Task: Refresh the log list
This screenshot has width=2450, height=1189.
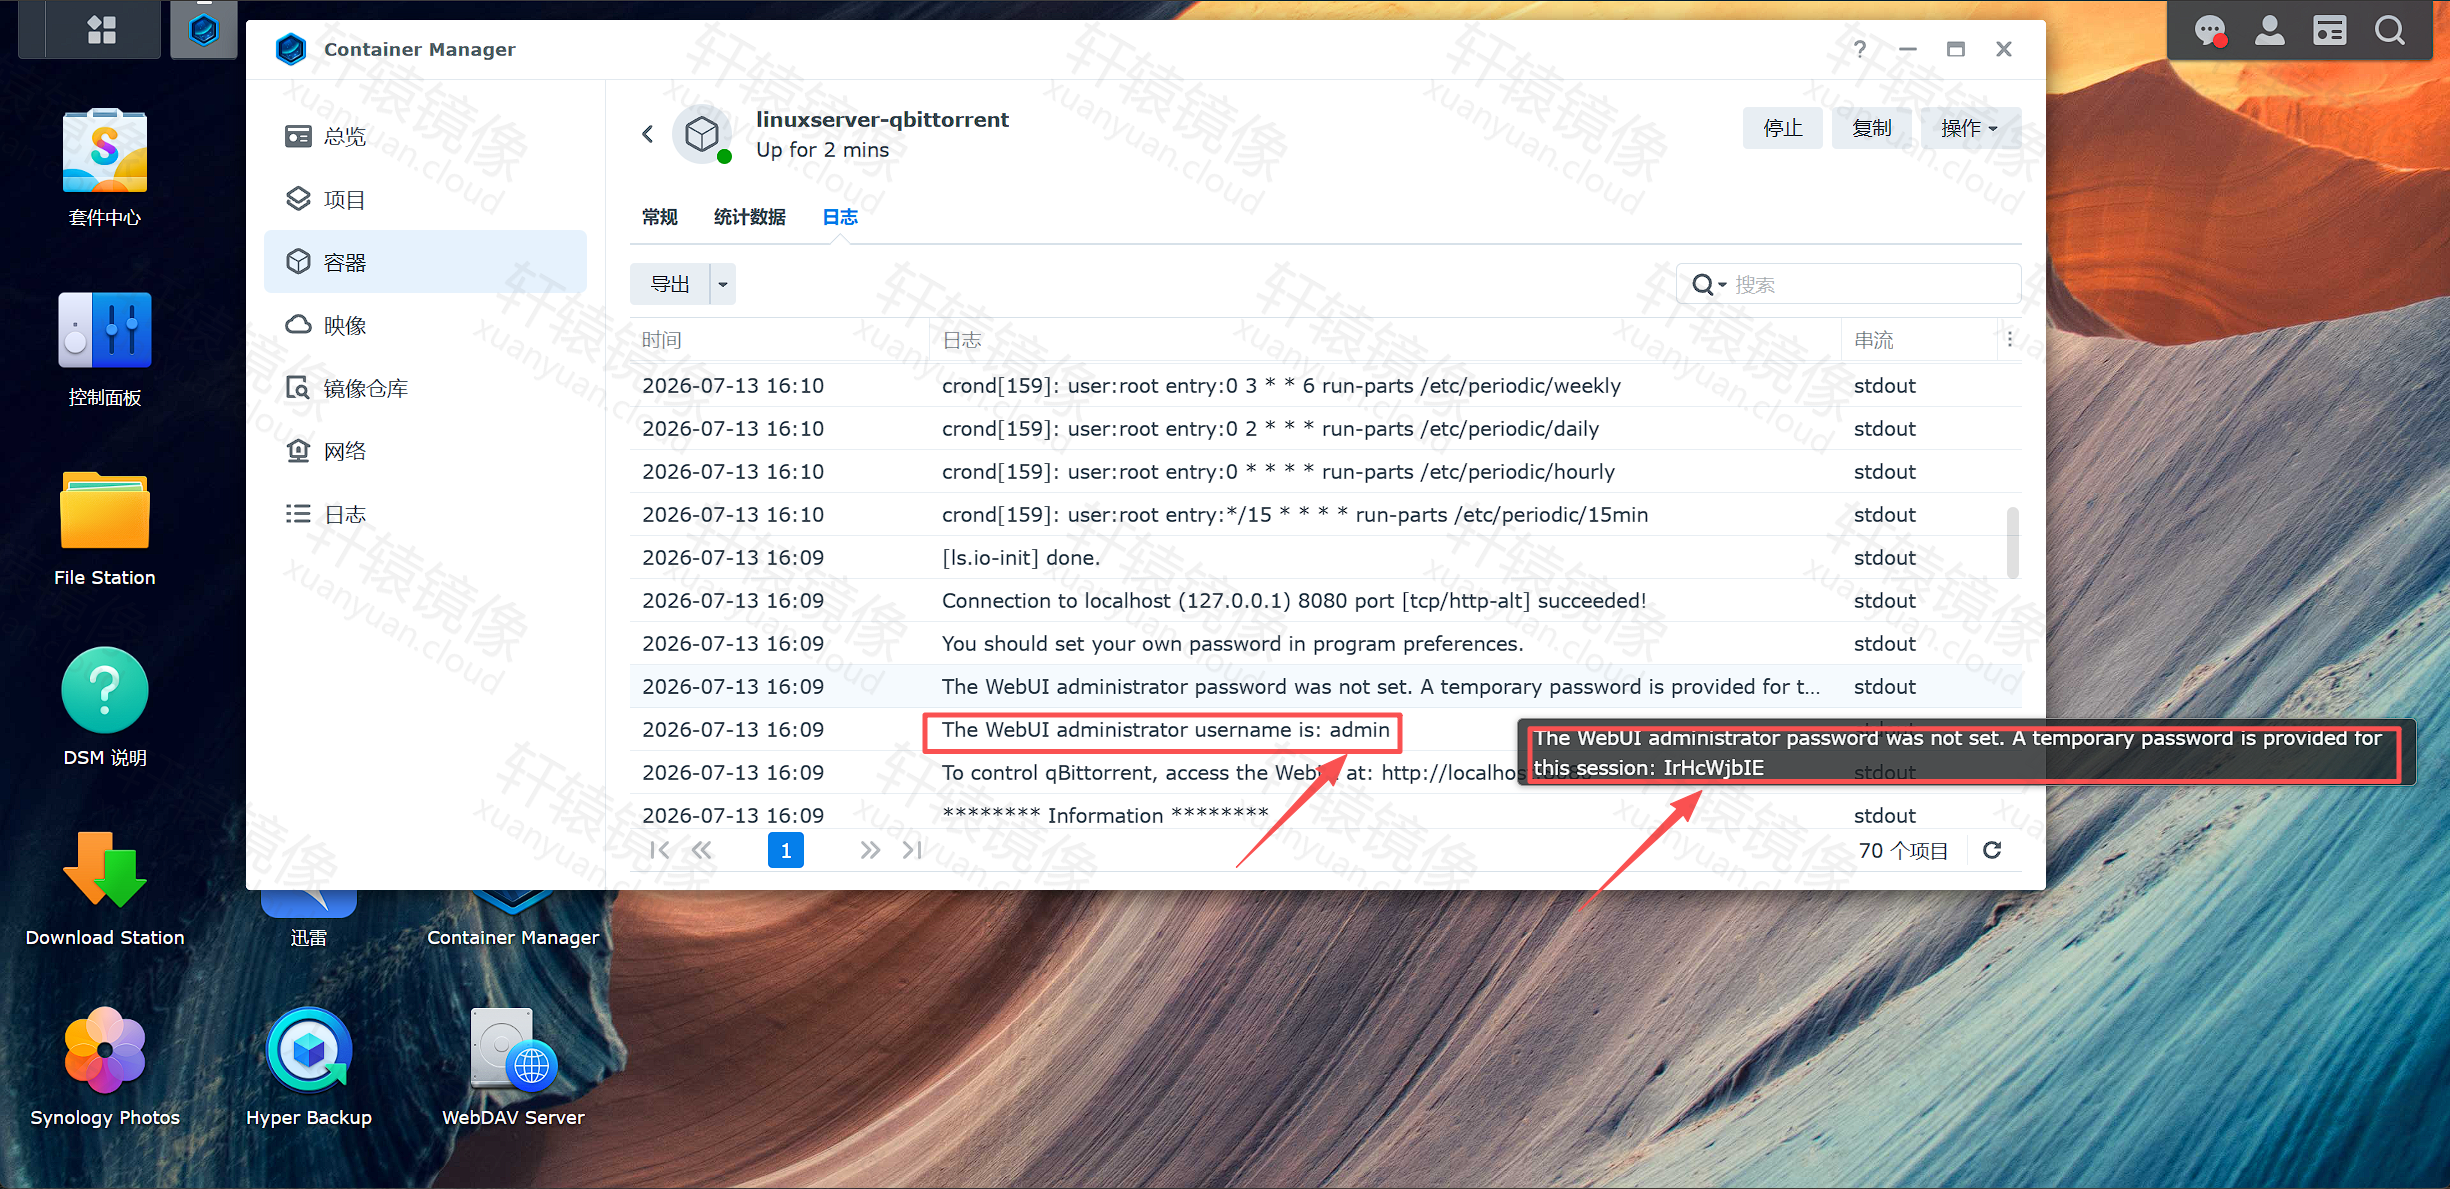Action: pyautogui.click(x=1992, y=850)
